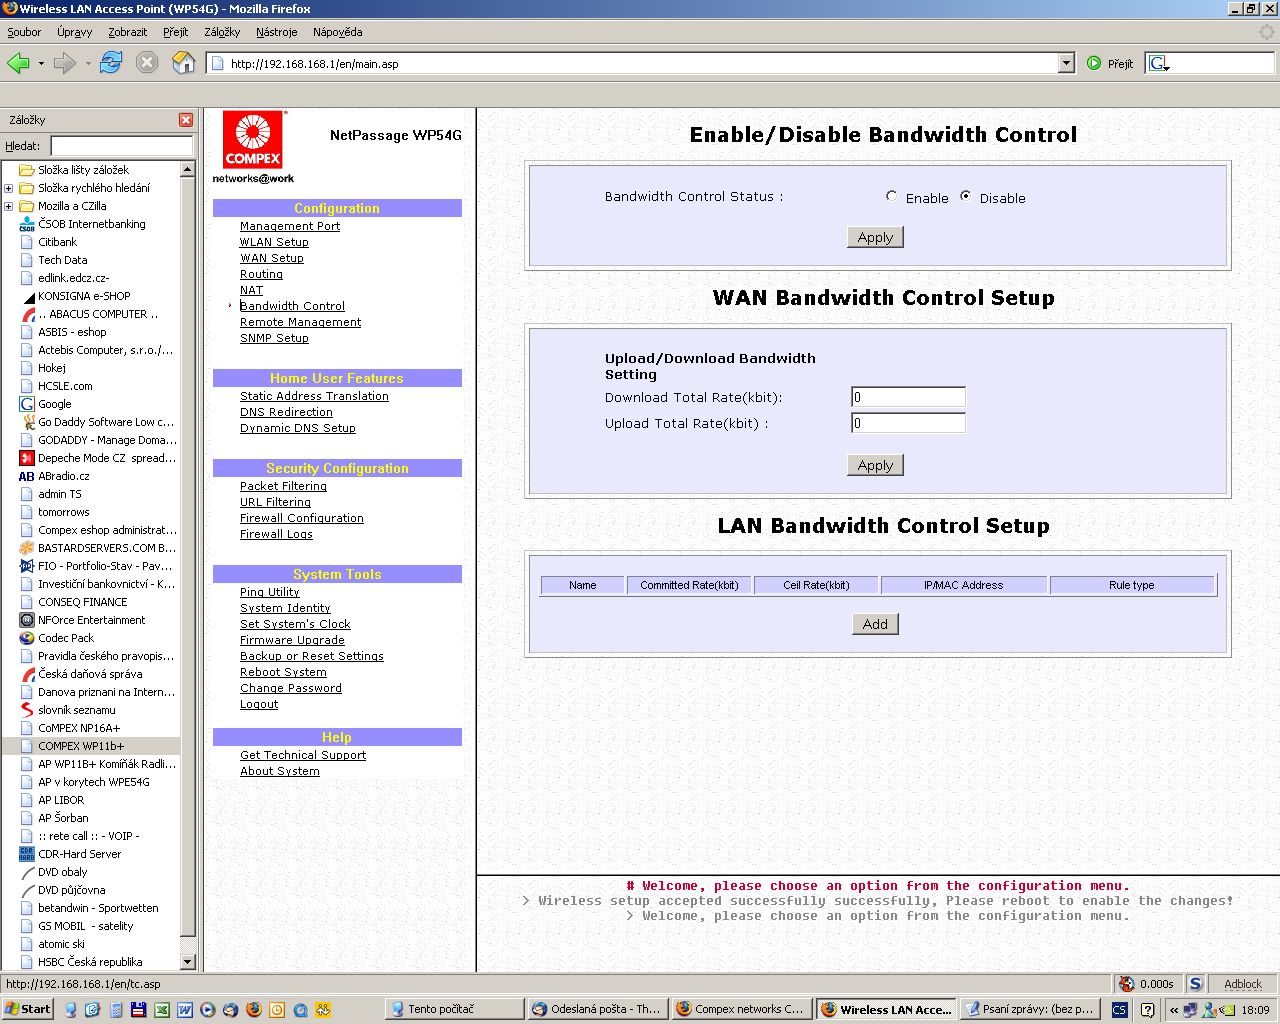Screen dimensions: 1280x1024
Task: Click the Add button for LAN rules
Action: (x=875, y=624)
